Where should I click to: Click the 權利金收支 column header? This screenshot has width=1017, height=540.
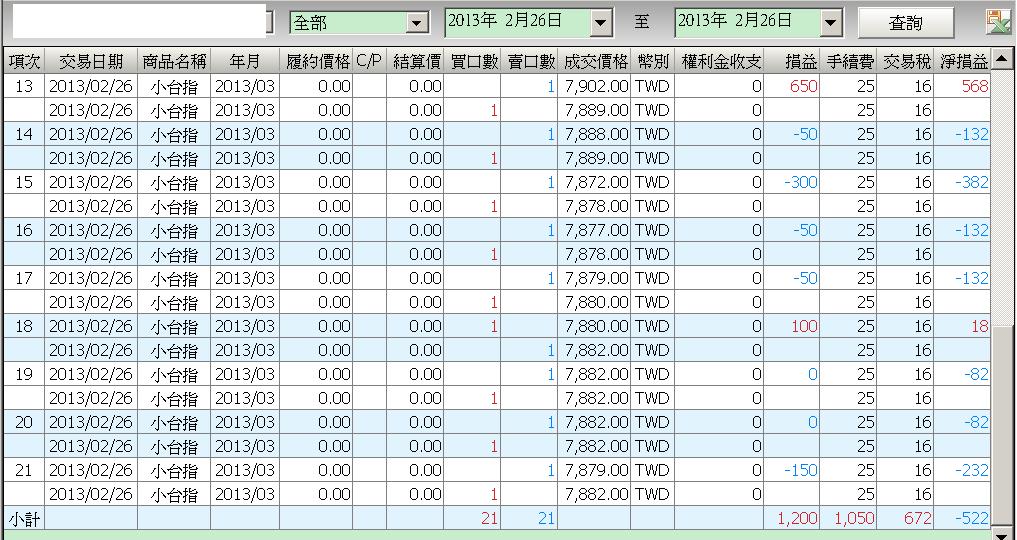click(719, 62)
